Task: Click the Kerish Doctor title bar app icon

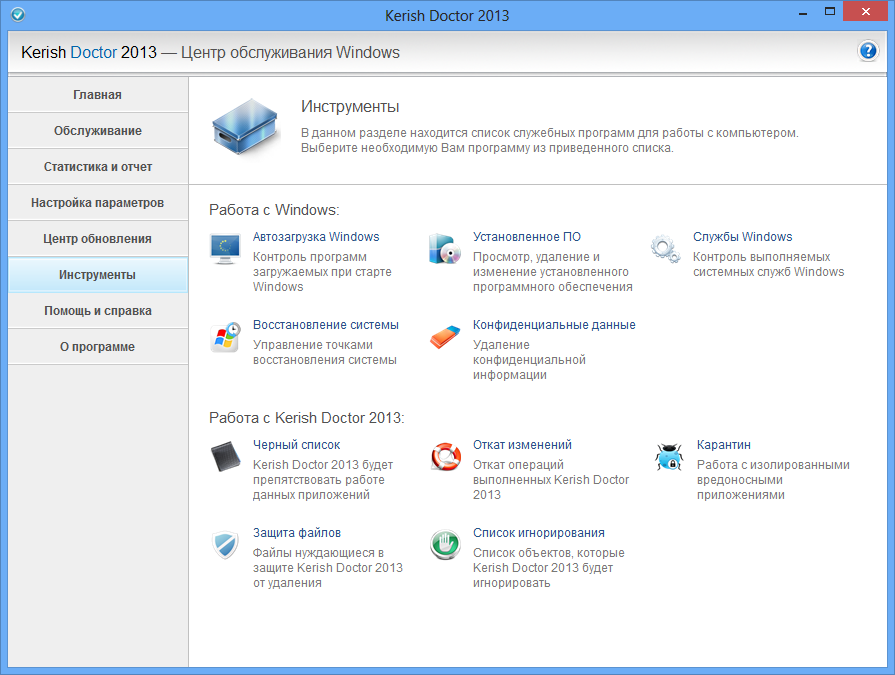Action: (18, 14)
